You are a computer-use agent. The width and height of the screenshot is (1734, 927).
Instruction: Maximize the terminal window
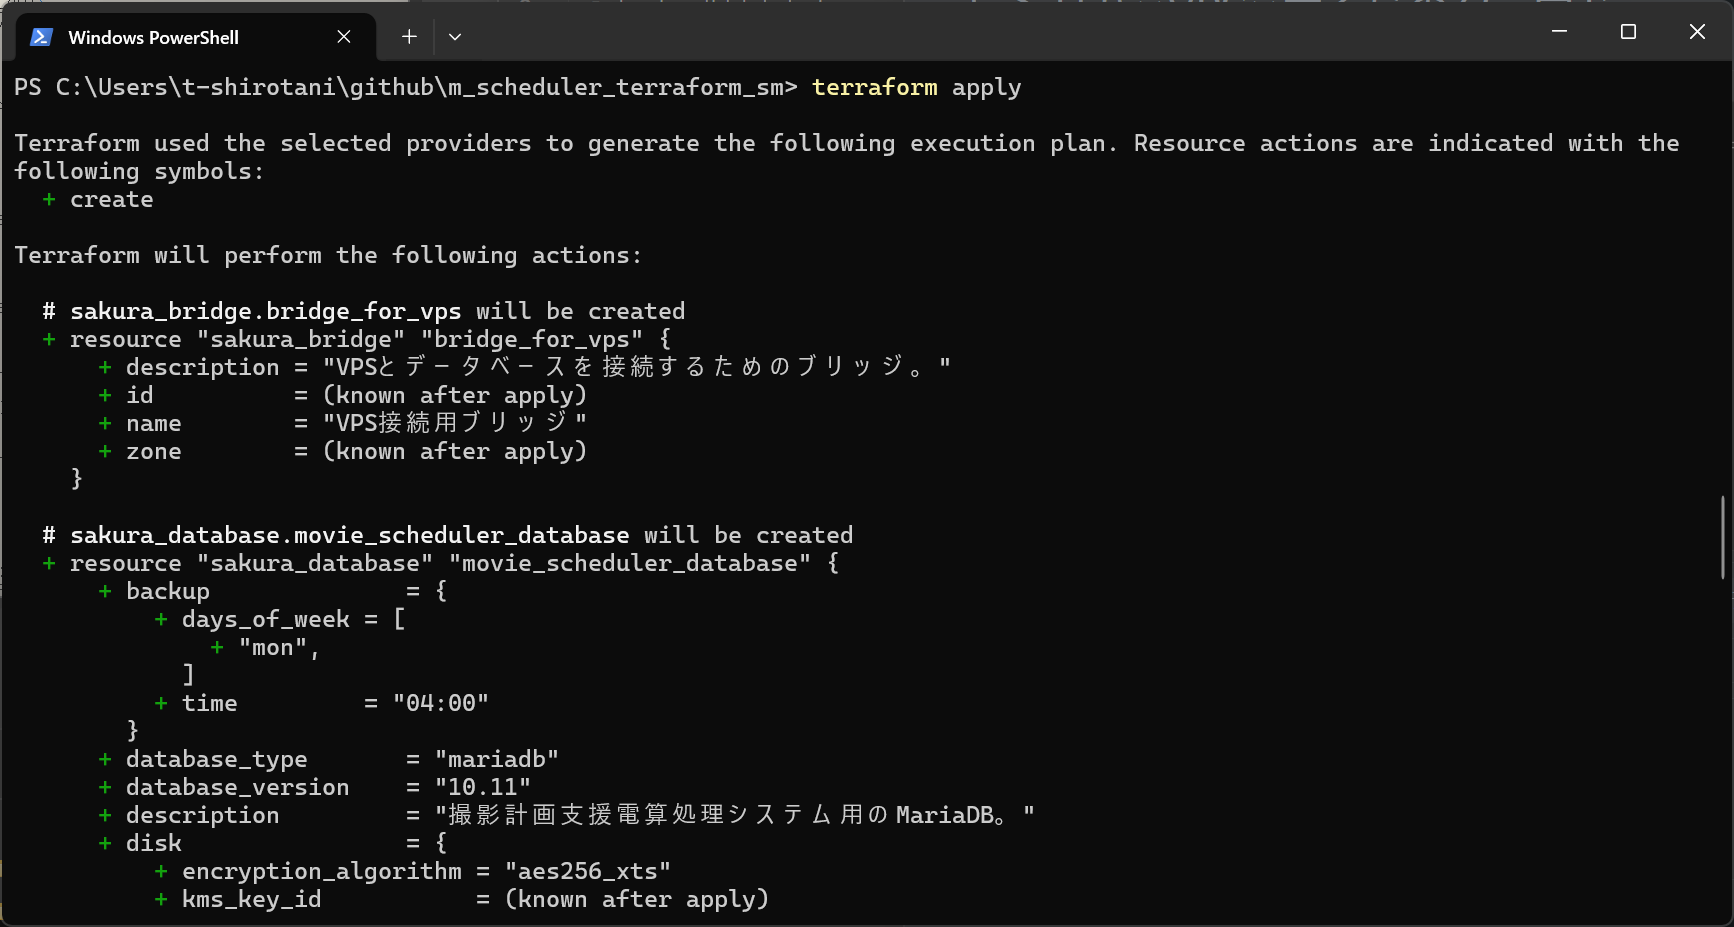(1628, 32)
